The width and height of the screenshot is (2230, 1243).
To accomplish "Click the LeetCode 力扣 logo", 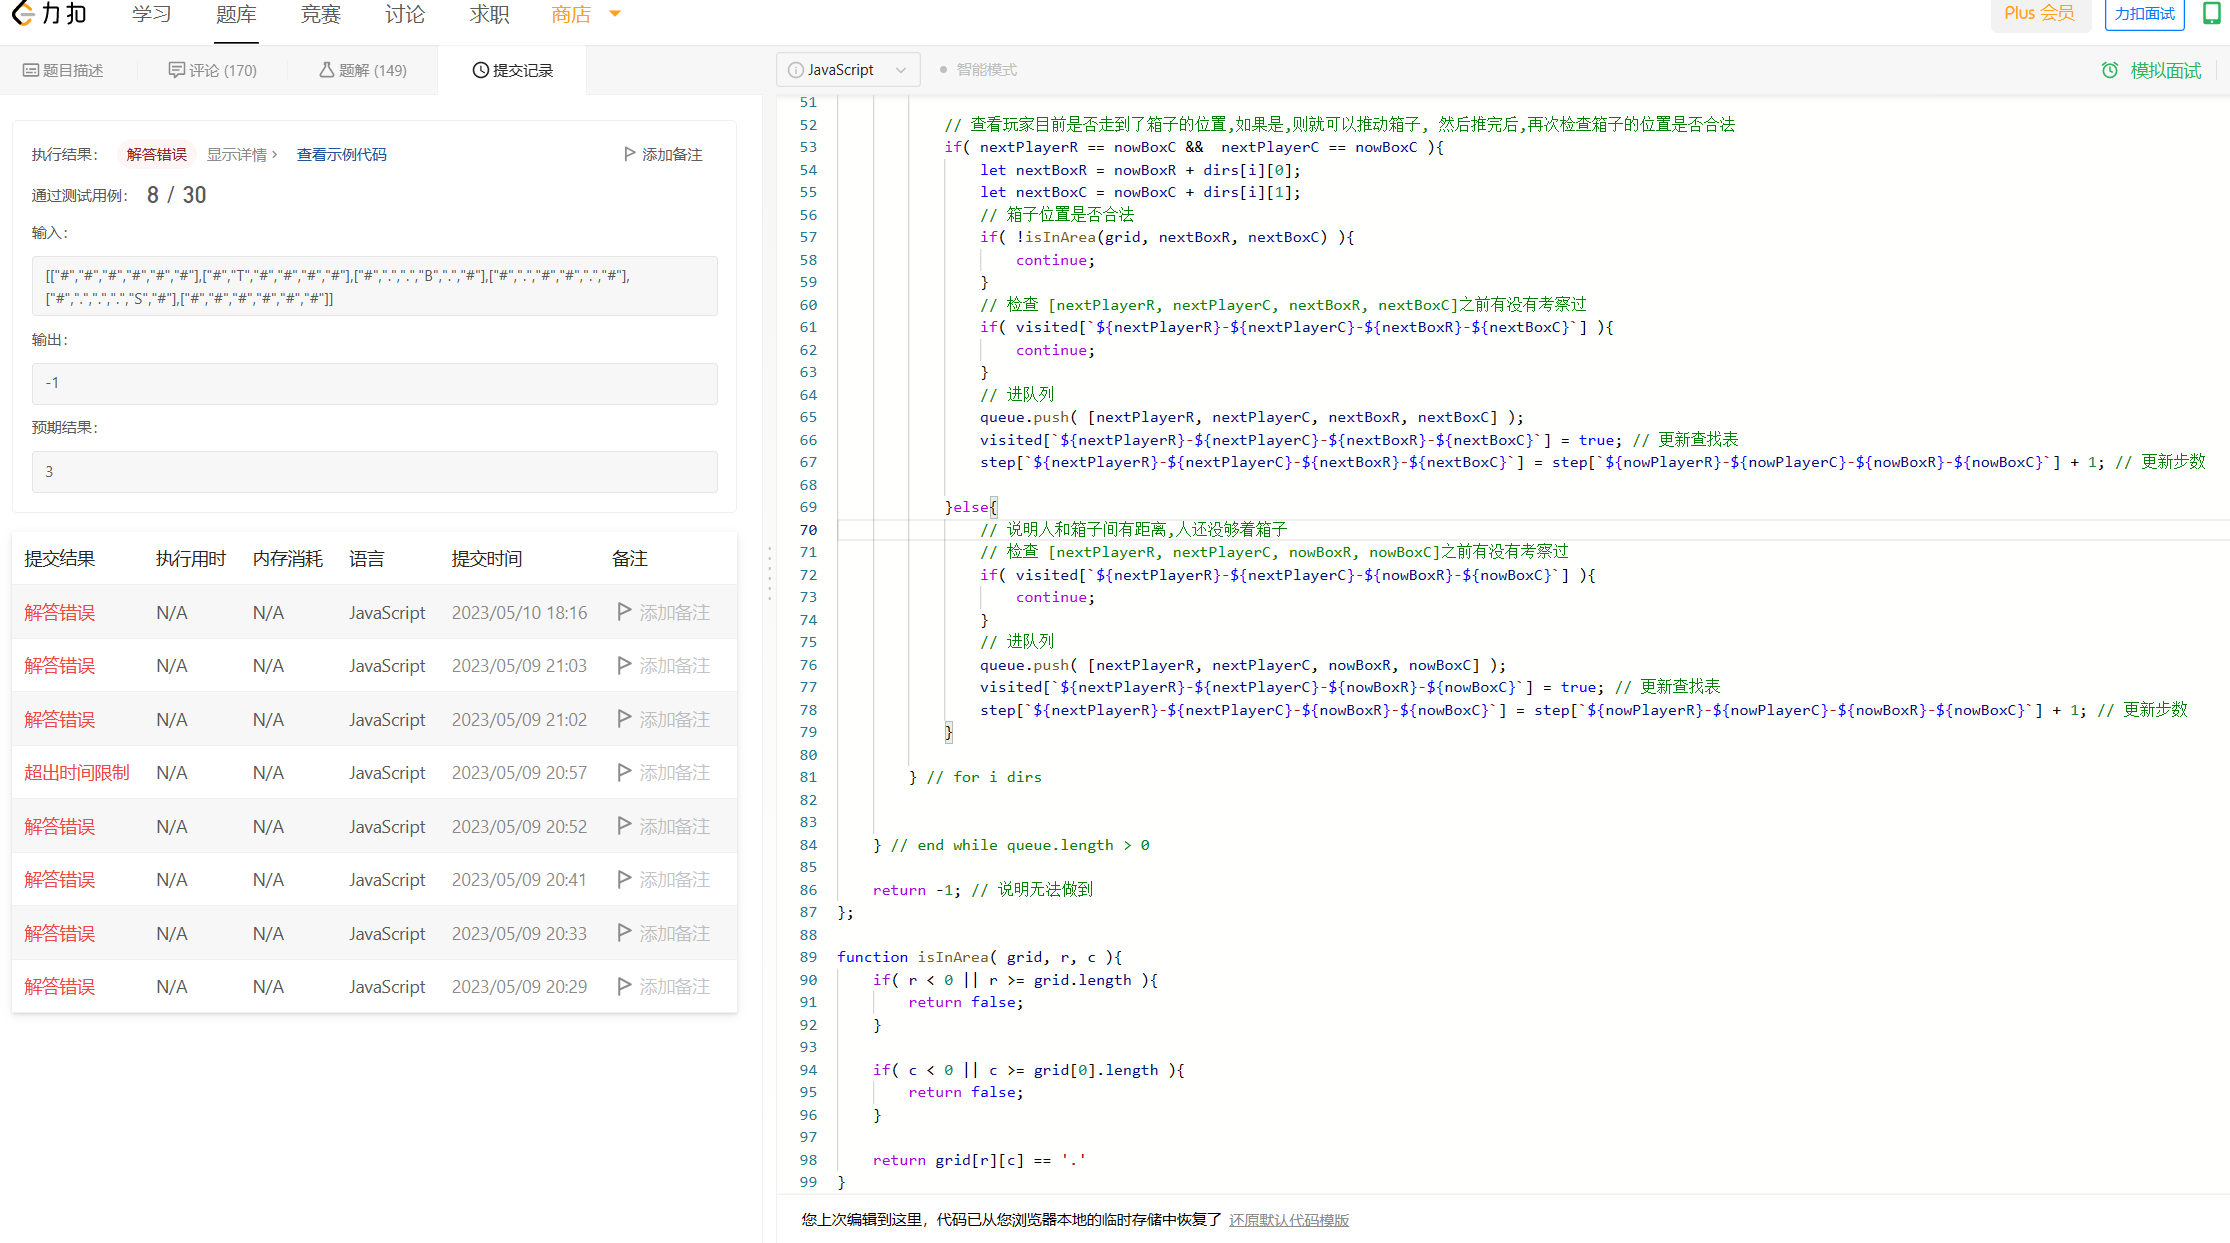I will (x=49, y=14).
